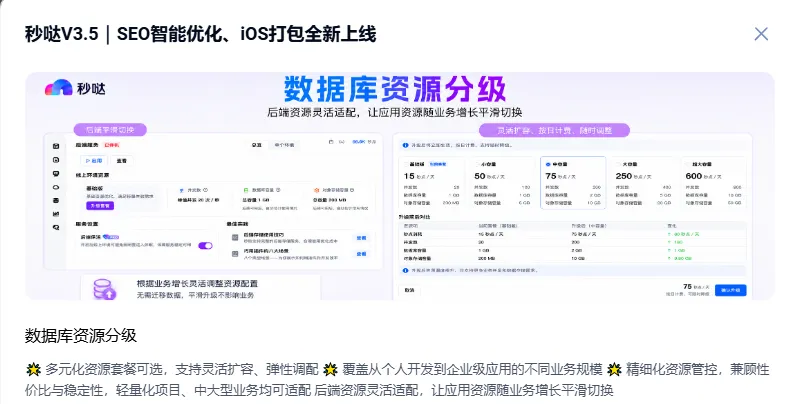Select the 50 秒点/天 plan card in banner
Viewport: 794px width, 404px height.
pyautogui.click(x=502, y=183)
